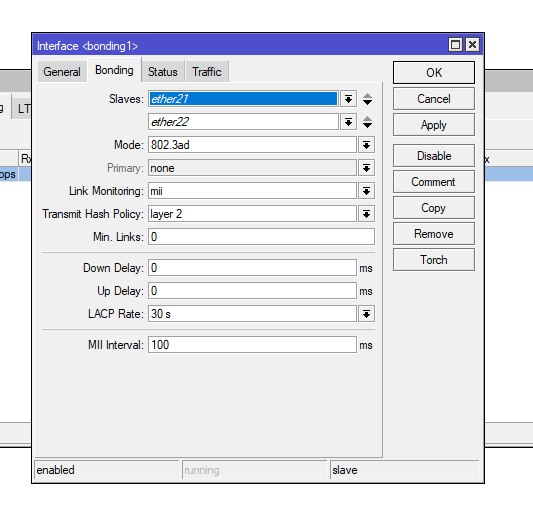Switch to the Bonding tab
Image resolution: width=533 pixels, height=509 pixels.
click(114, 70)
